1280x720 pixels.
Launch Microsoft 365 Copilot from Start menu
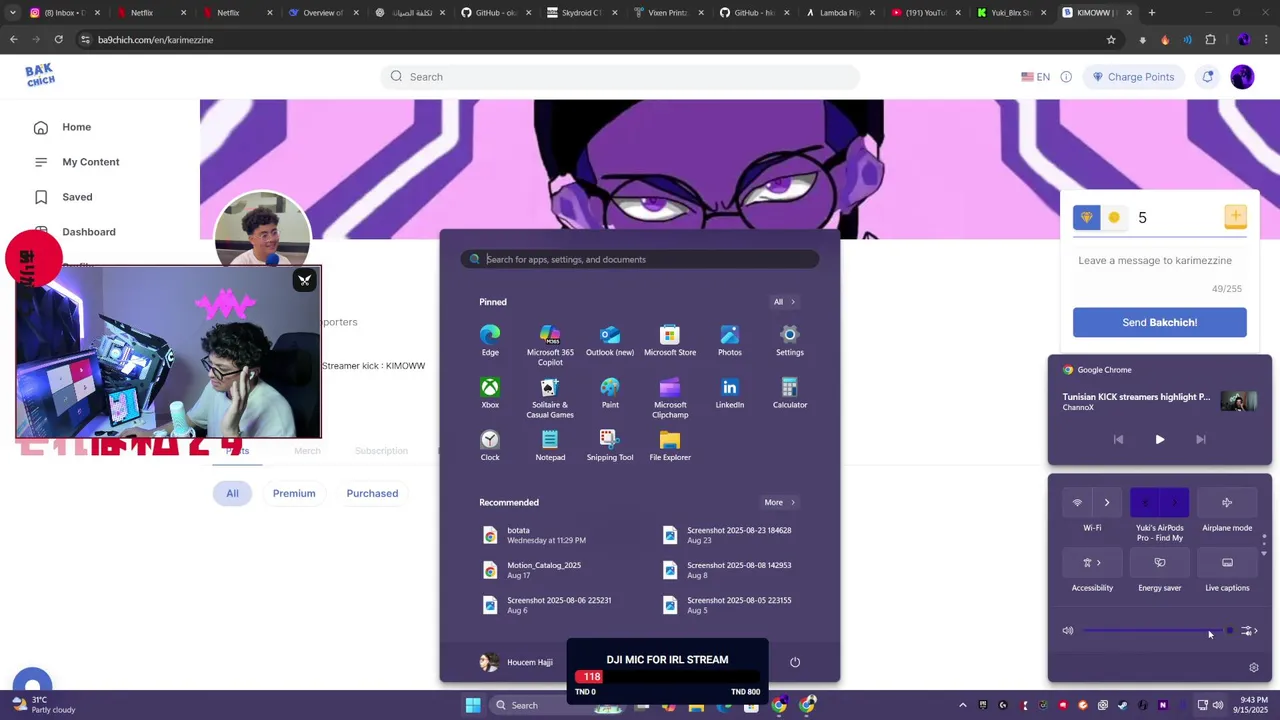[x=550, y=345]
